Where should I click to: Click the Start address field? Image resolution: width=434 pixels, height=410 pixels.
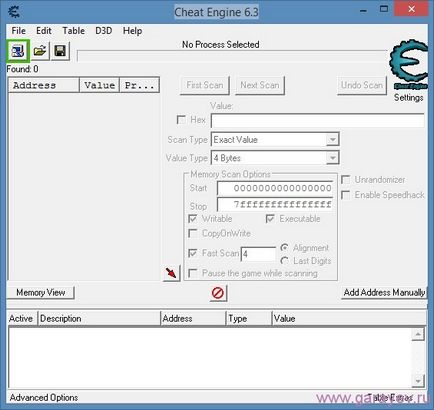[x=275, y=188]
